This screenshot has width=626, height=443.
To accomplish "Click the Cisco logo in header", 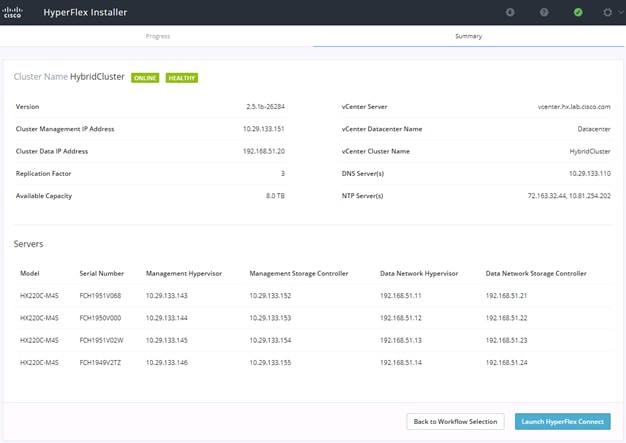I will (x=13, y=12).
